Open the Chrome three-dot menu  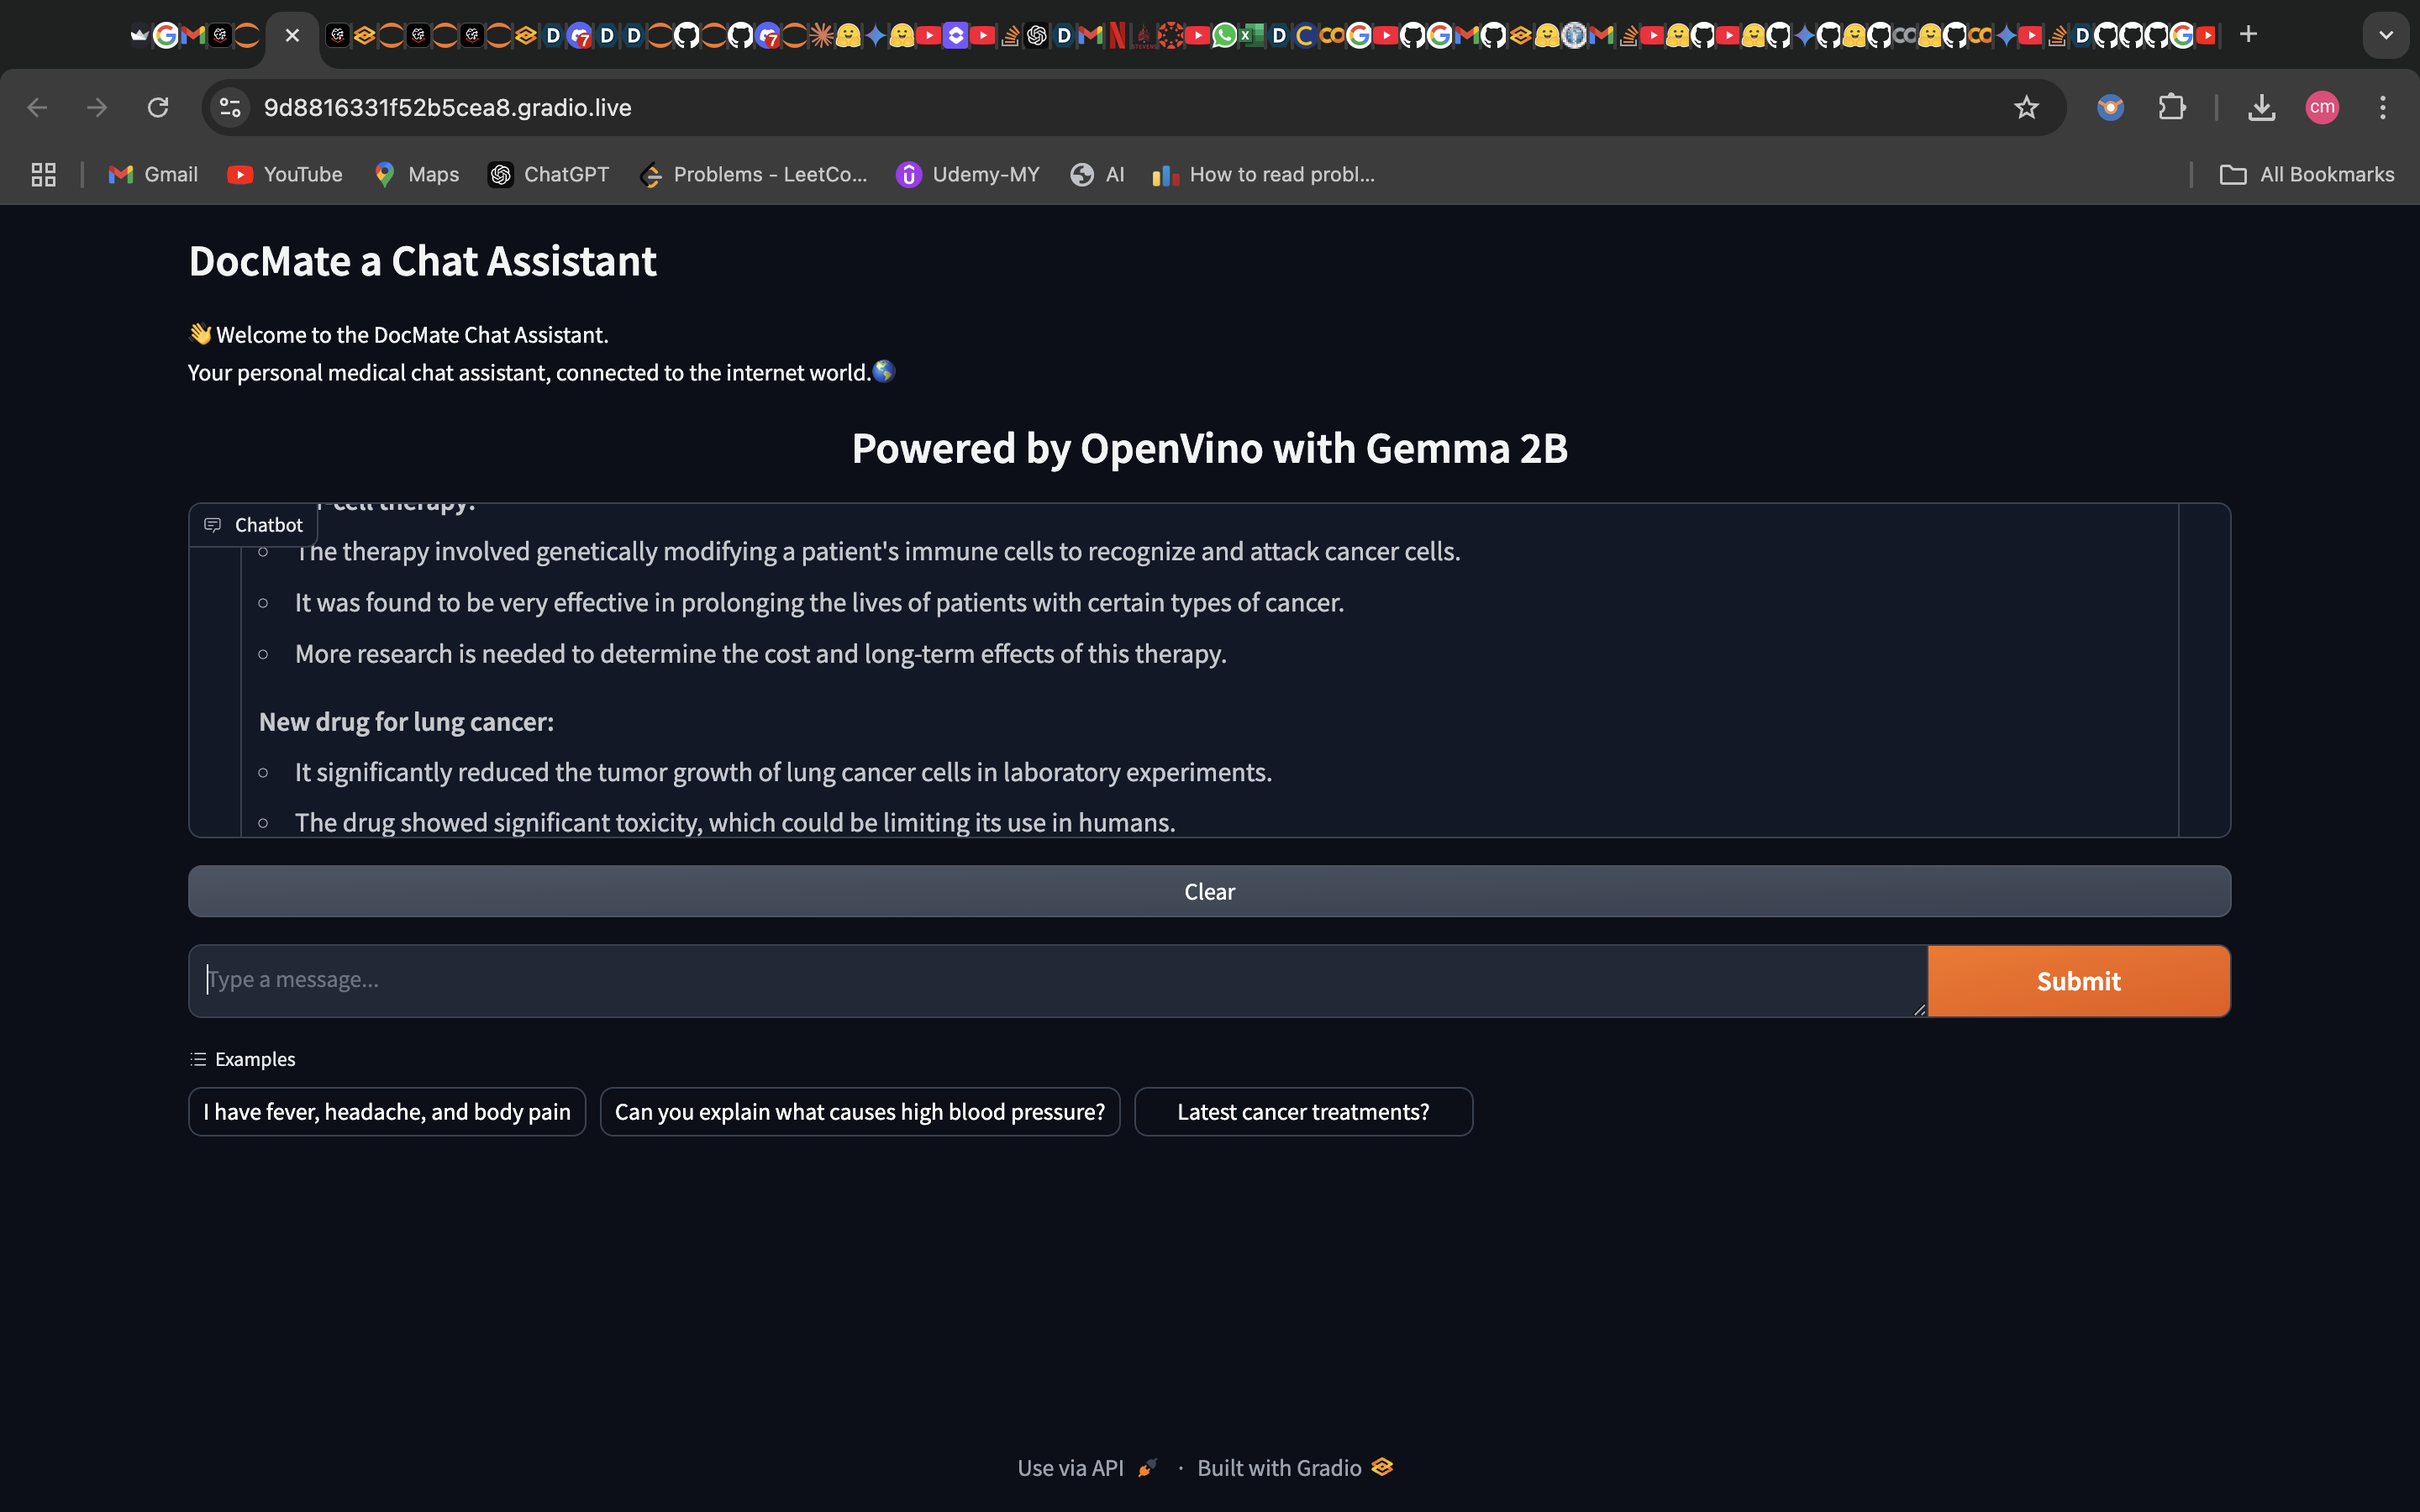2383,107
